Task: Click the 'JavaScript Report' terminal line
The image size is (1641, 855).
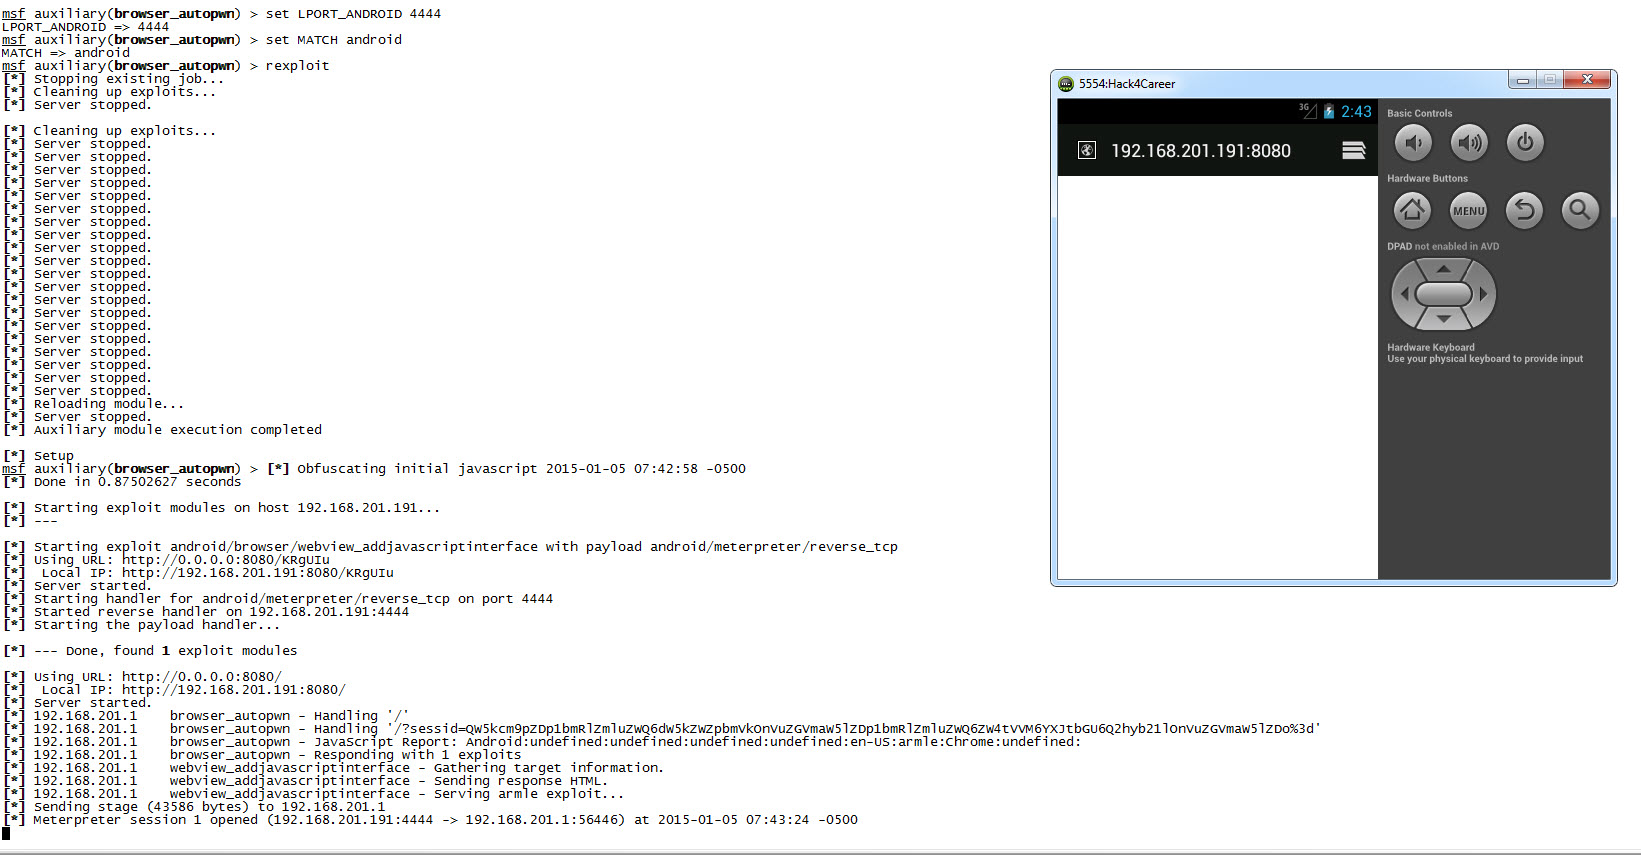Action: pyautogui.click(x=542, y=742)
